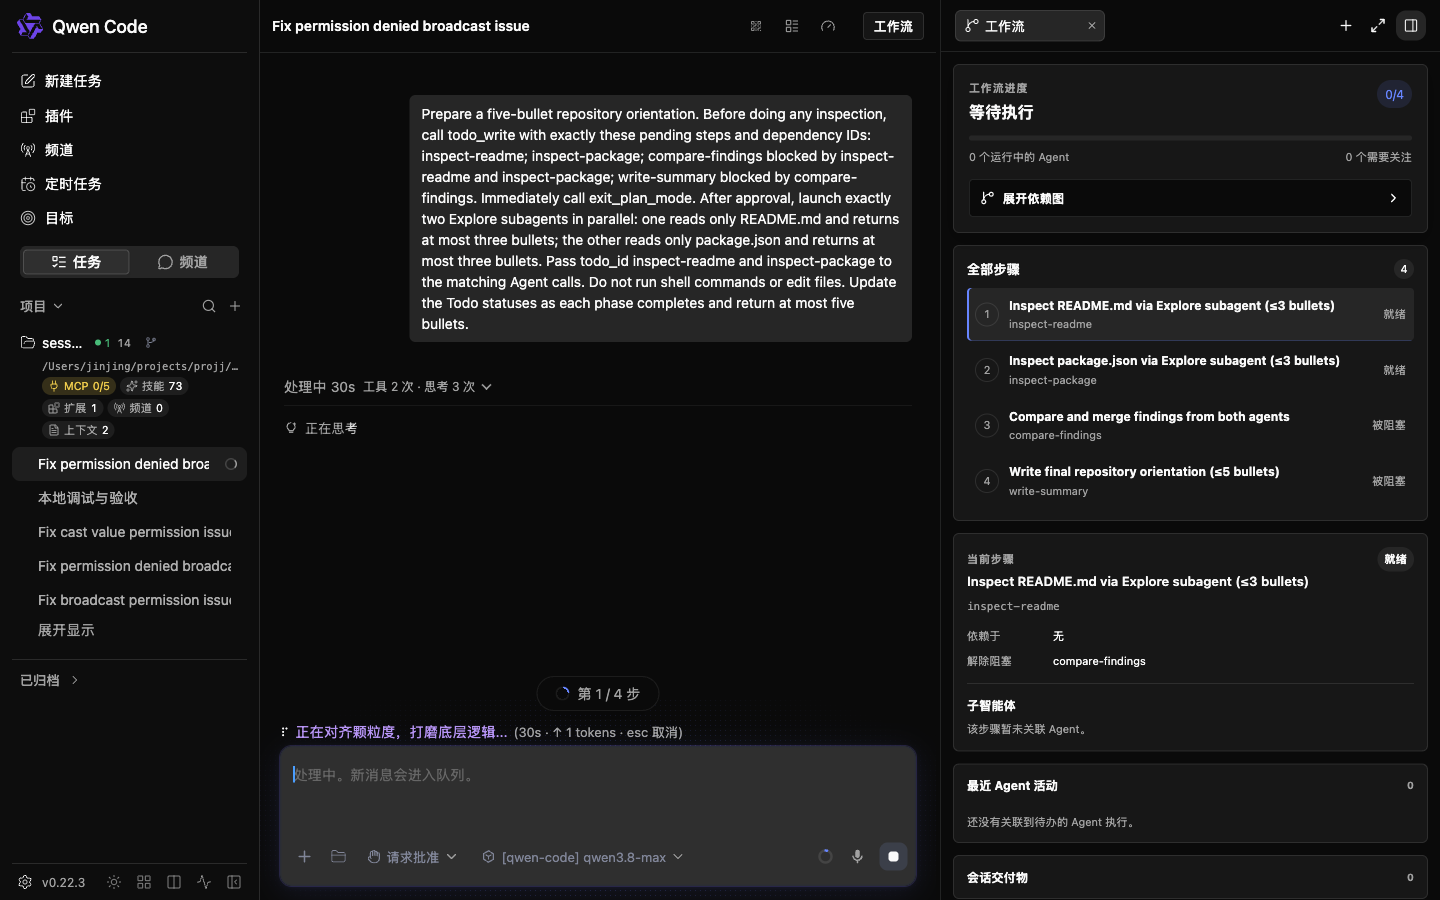Open 定时任务 scheduled tasks
This screenshot has width=1440, height=900.
point(62,184)
